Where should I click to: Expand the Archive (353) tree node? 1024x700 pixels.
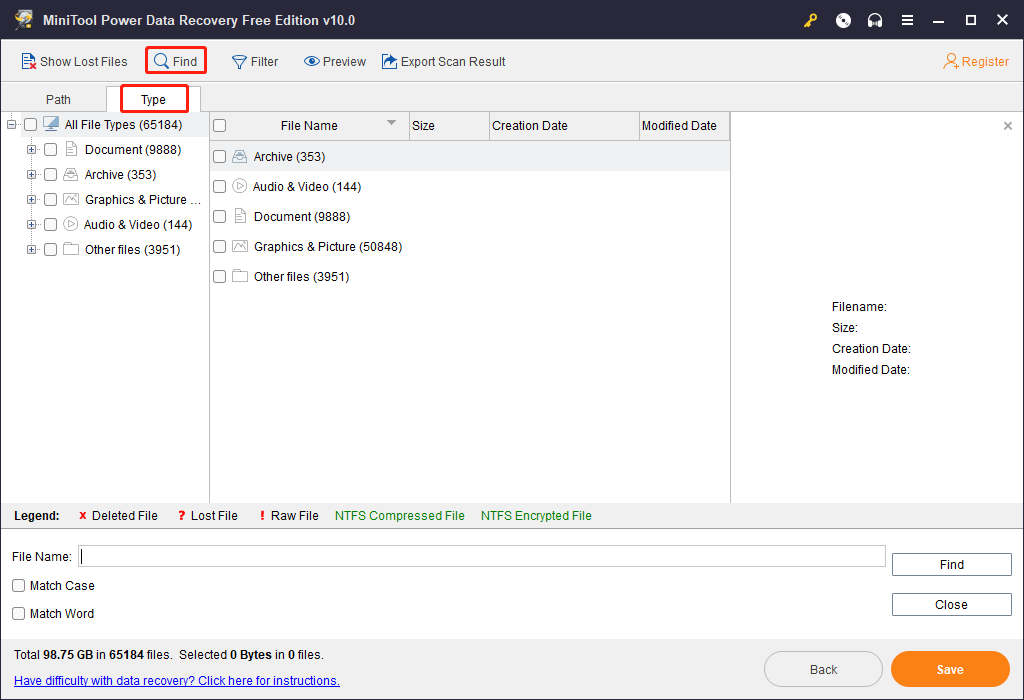(31, 174)
